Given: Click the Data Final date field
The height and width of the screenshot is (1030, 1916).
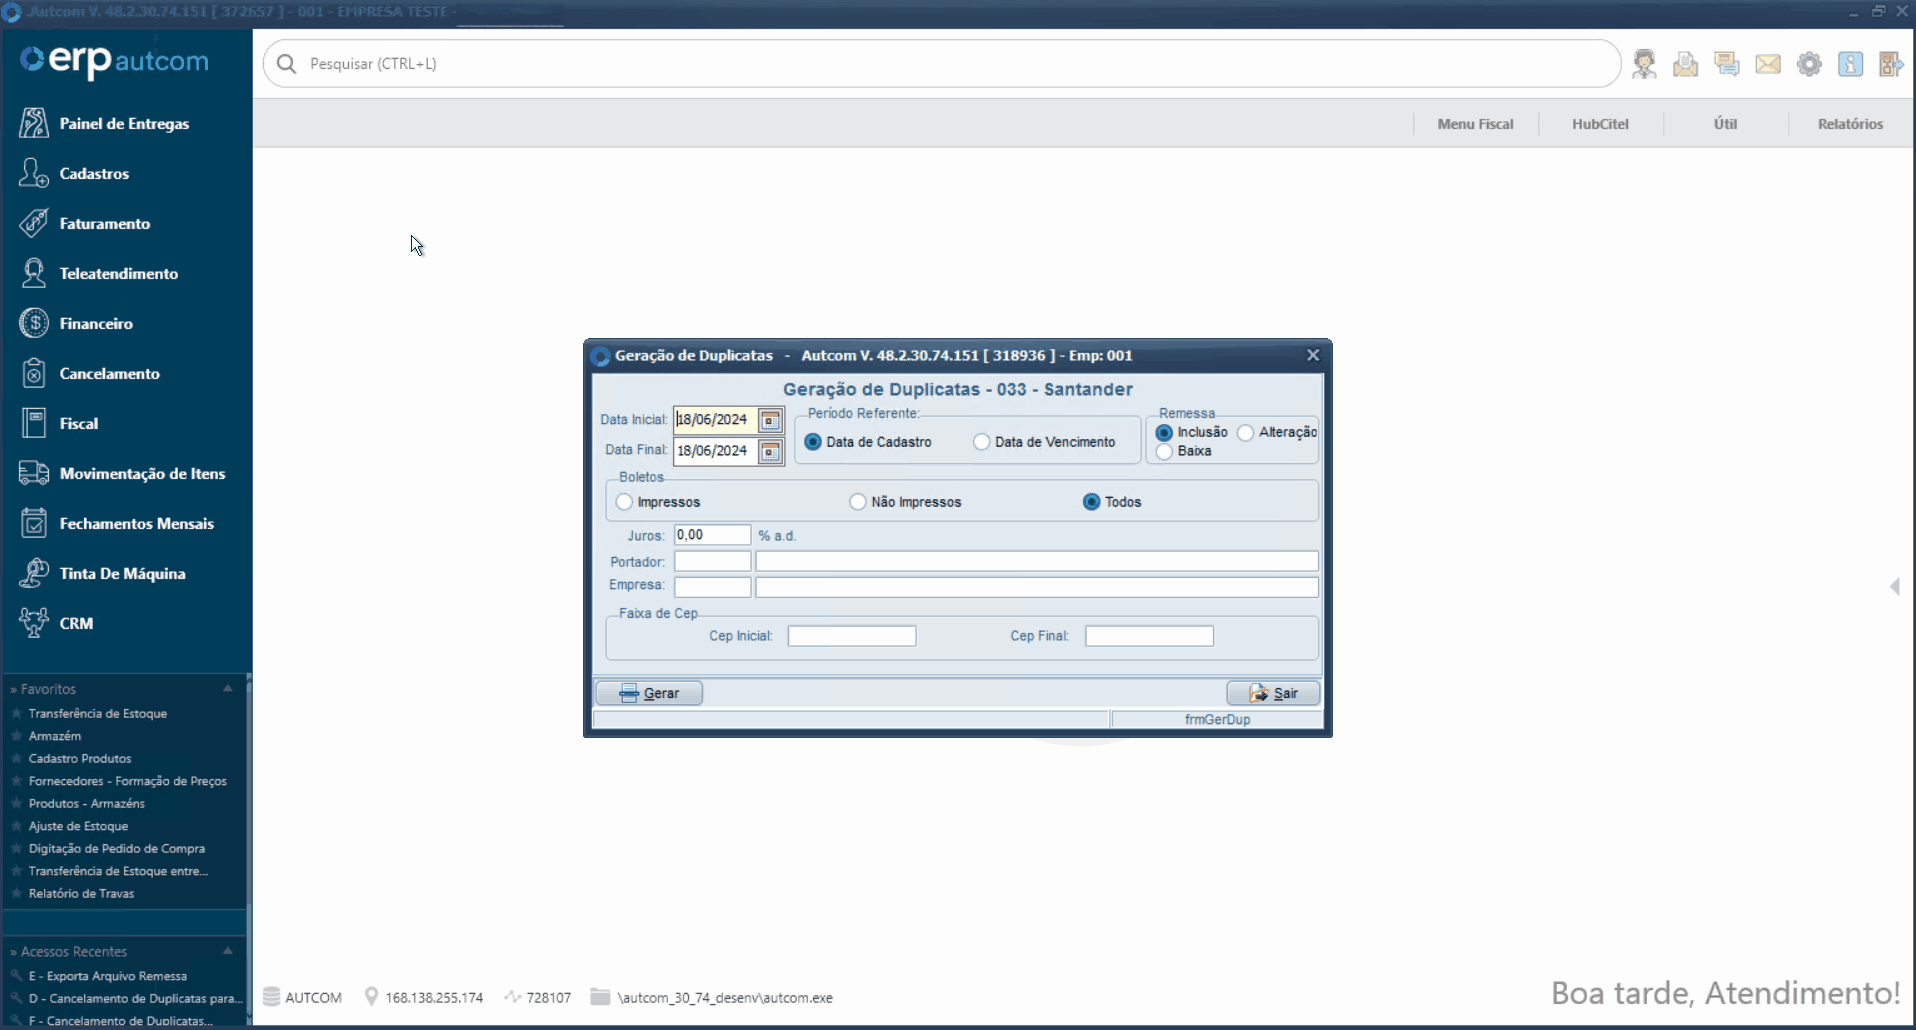Looking at the screenshot, I should click(715, 451).
